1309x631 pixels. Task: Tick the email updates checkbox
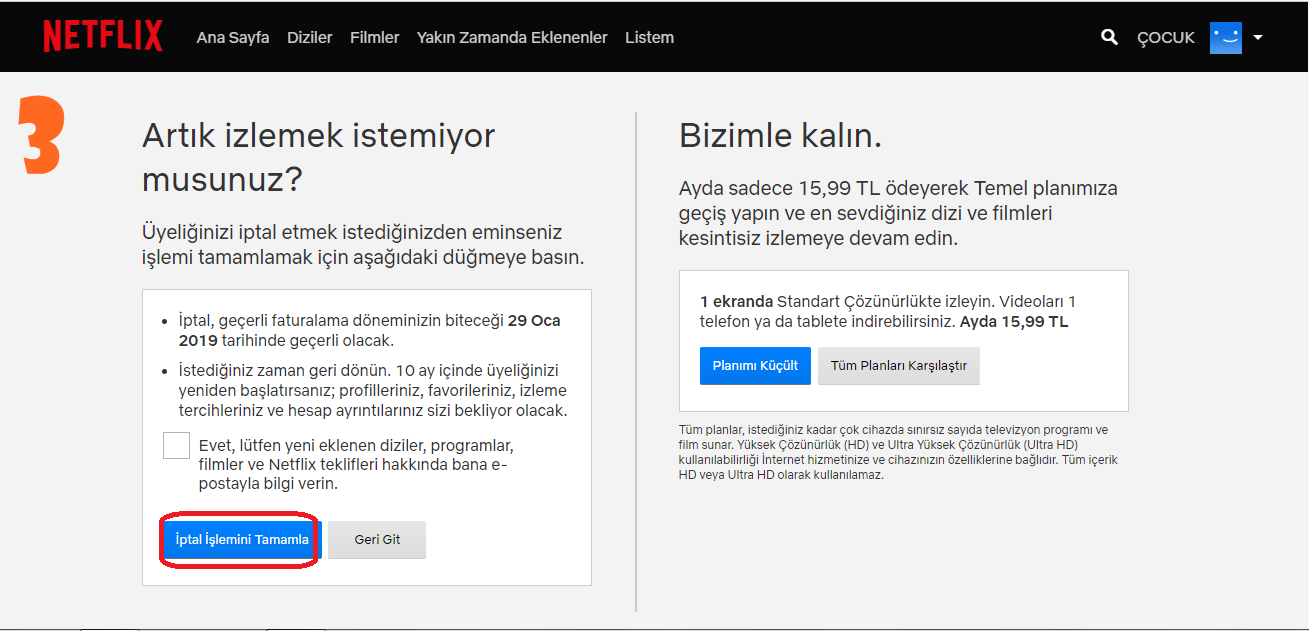176,445
